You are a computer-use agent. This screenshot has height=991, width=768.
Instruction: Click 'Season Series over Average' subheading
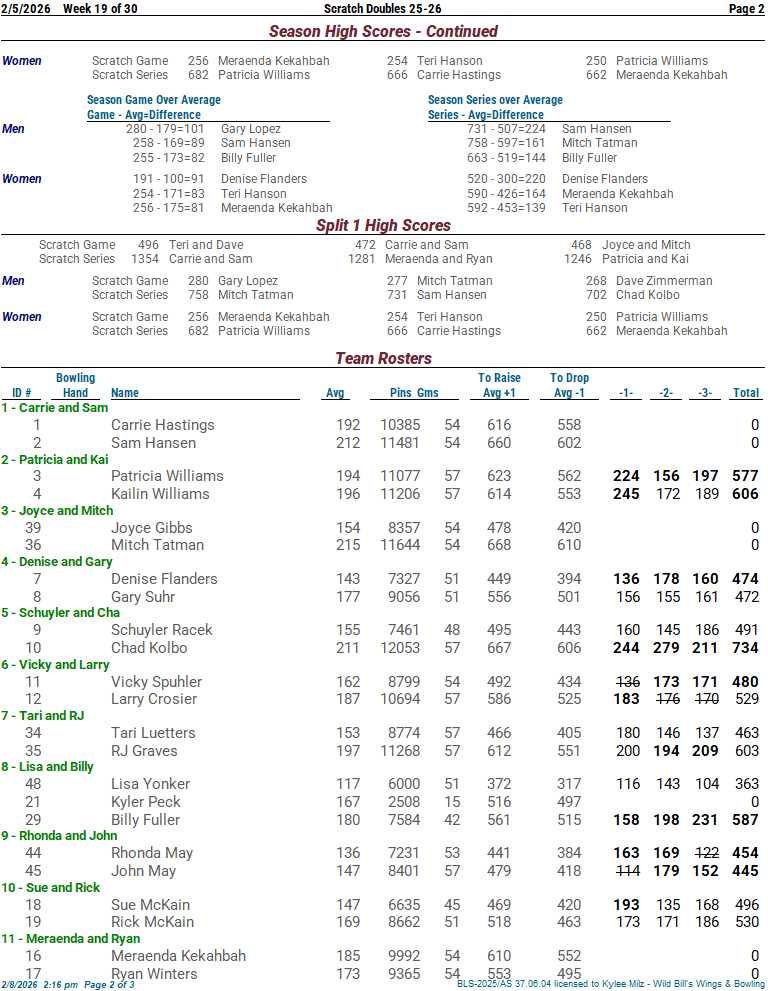tap(495, 100)
